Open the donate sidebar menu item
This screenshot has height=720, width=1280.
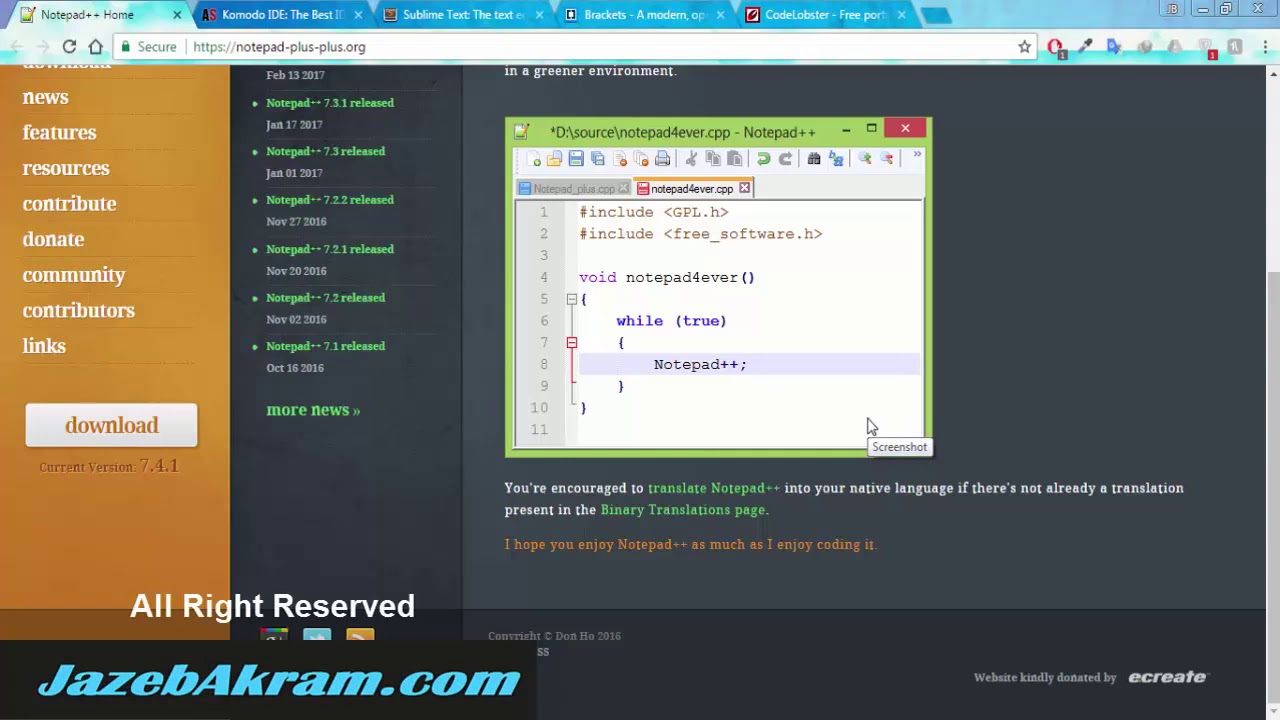(x=54, y=239)
